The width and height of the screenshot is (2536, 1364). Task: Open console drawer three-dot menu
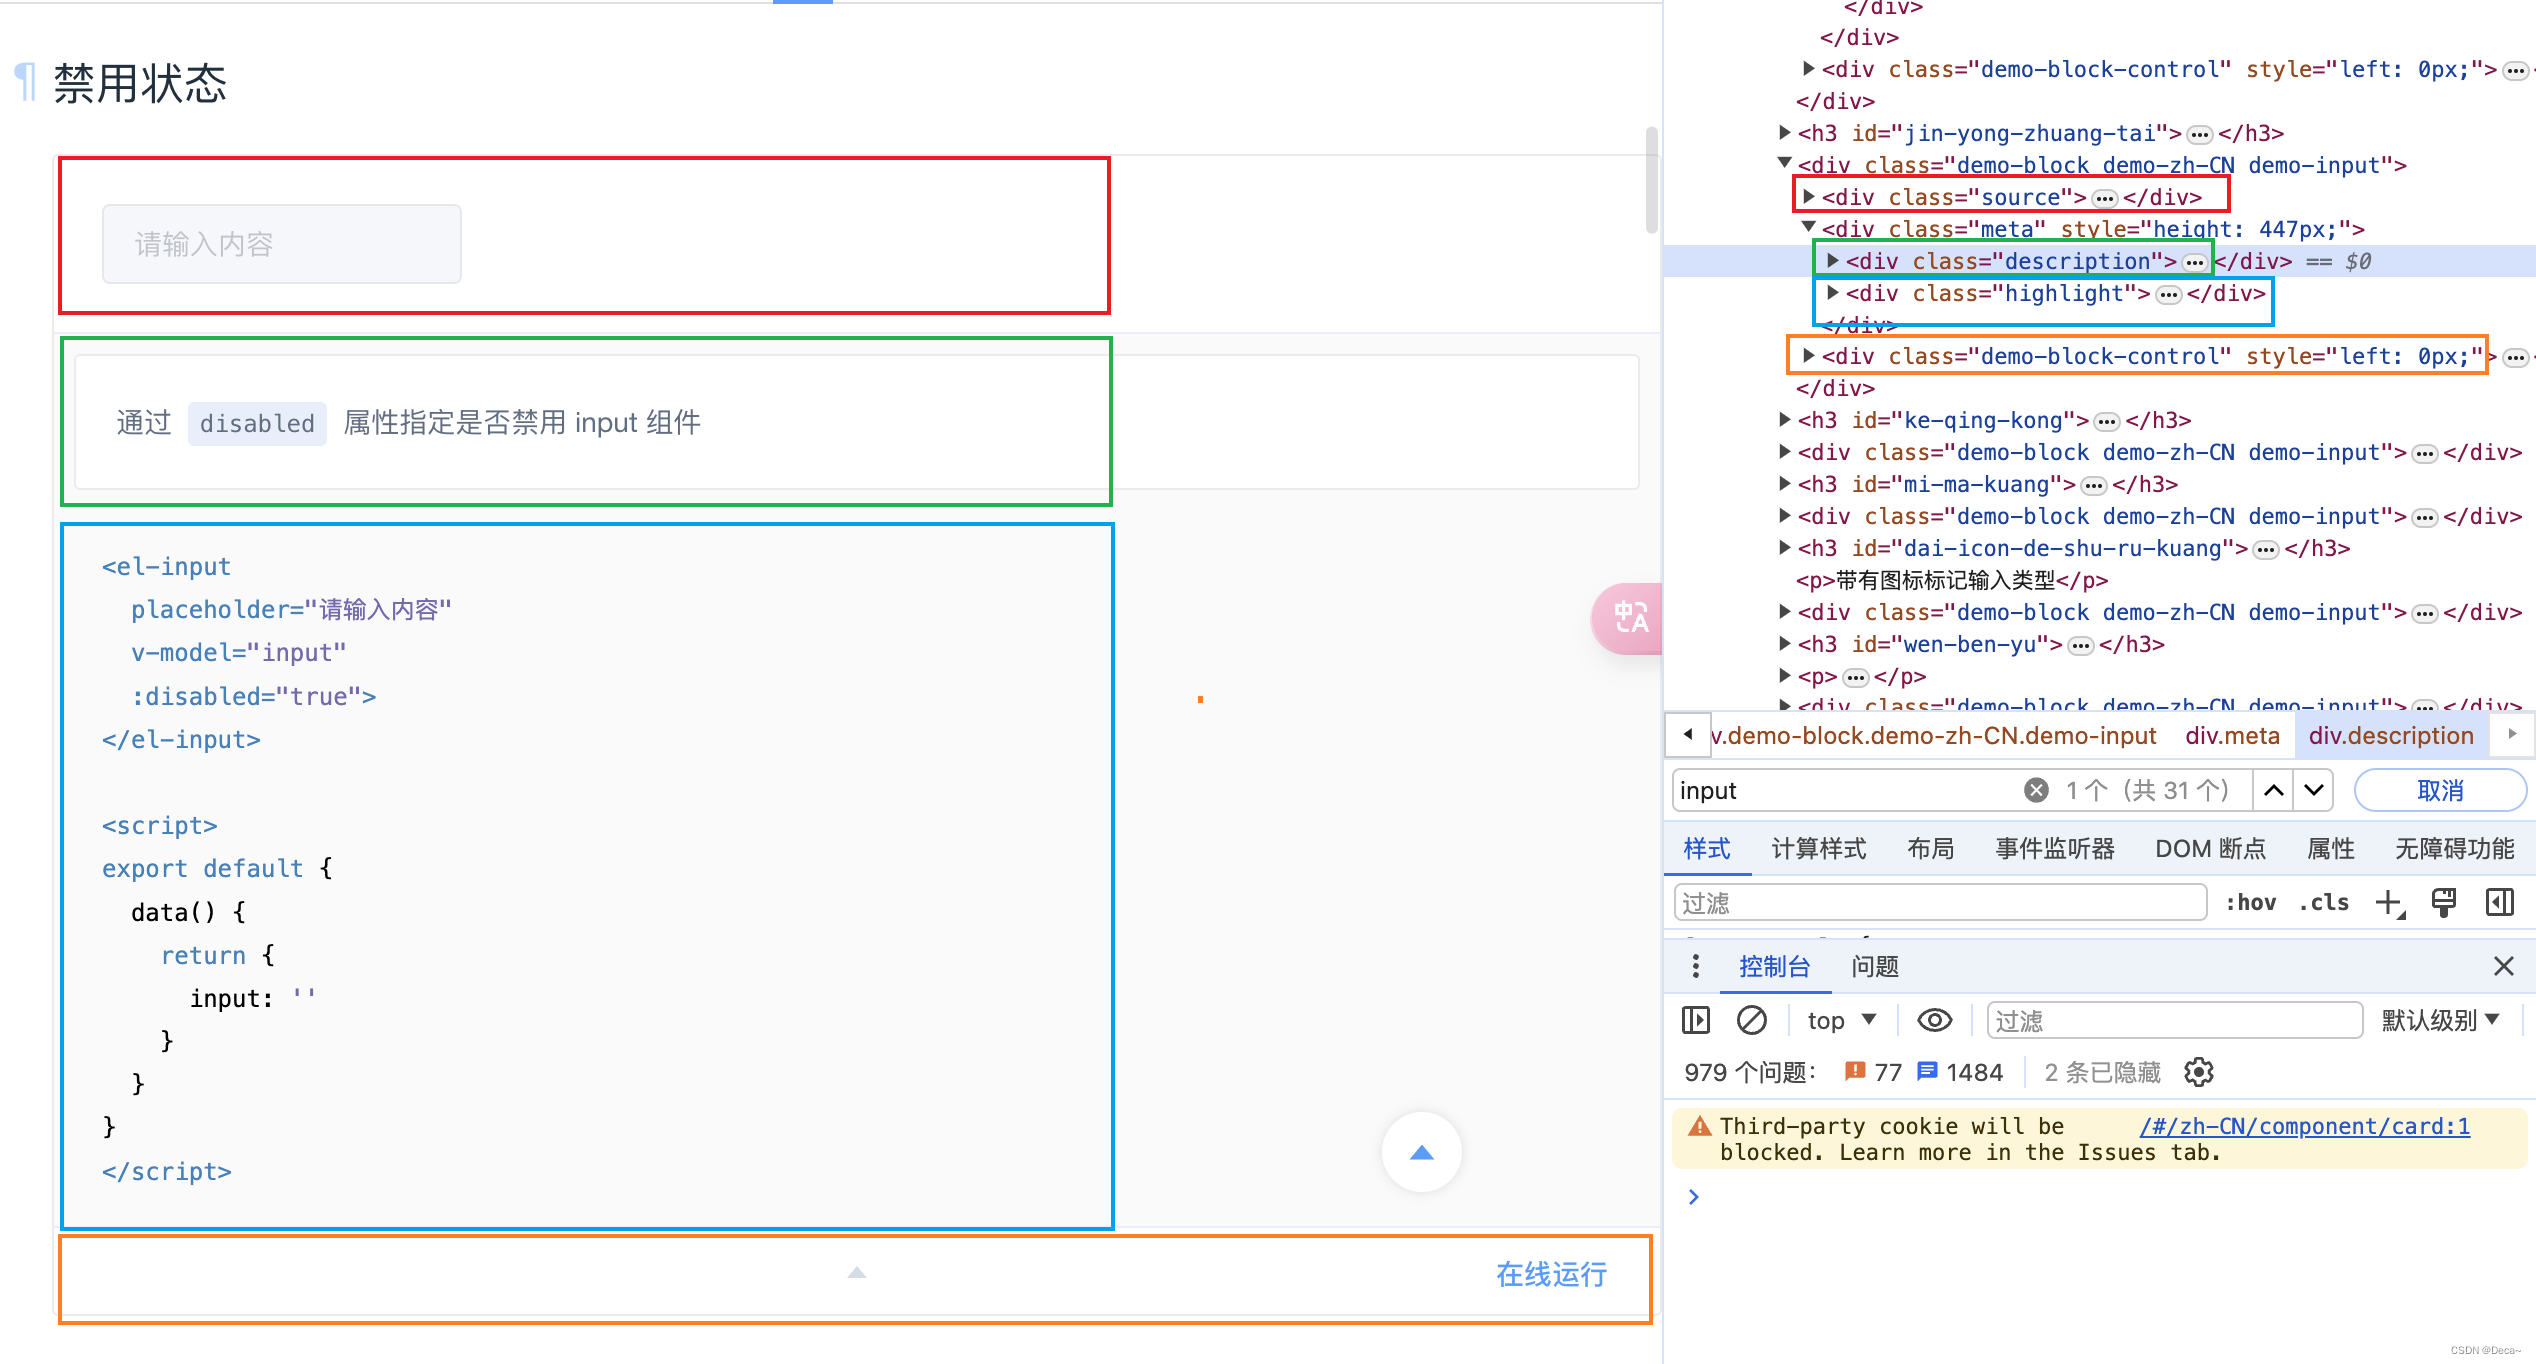click(x=1695, y=966)
